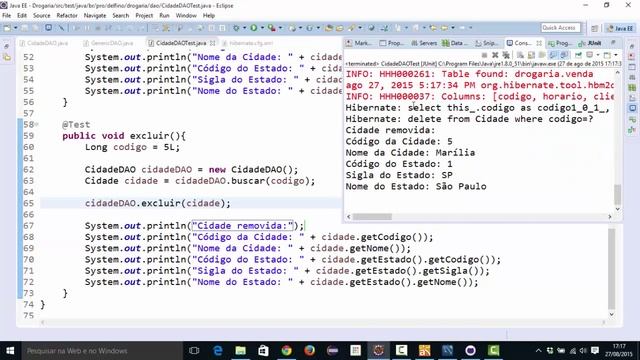Click Remove Launch icon in Console
The height and width of the screenshot is (360, 640).
(495, 55)
